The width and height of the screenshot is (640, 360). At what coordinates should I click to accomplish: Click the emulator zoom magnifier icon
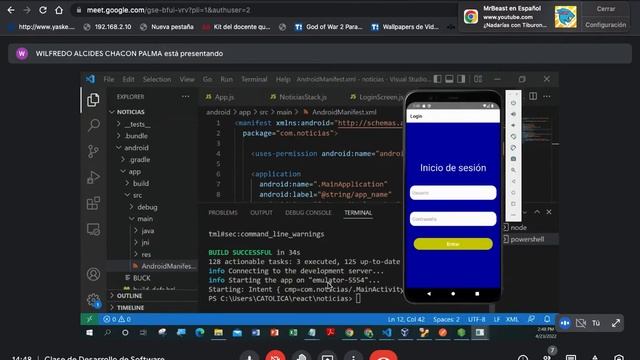(513, 170)
